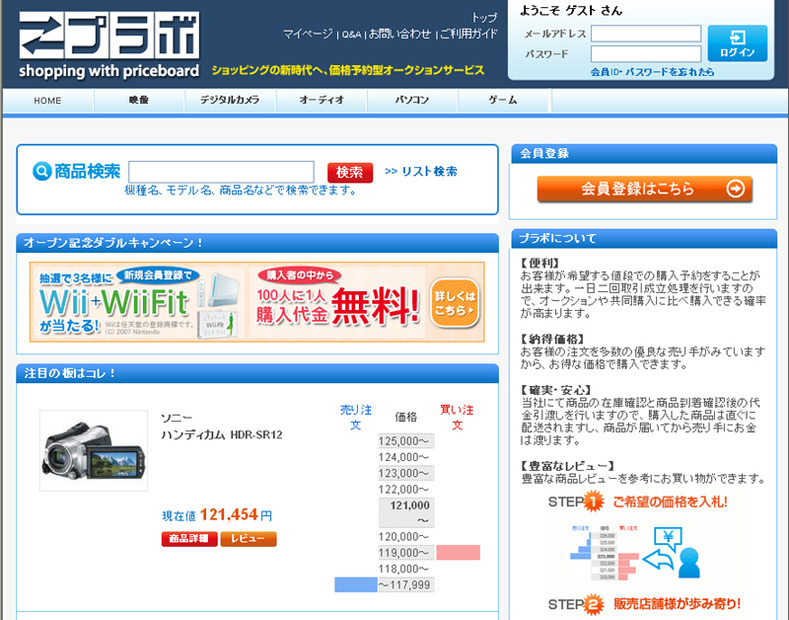
Task: Click the 注目の板はコレ! section header
Action: click(x=257, y=373)
